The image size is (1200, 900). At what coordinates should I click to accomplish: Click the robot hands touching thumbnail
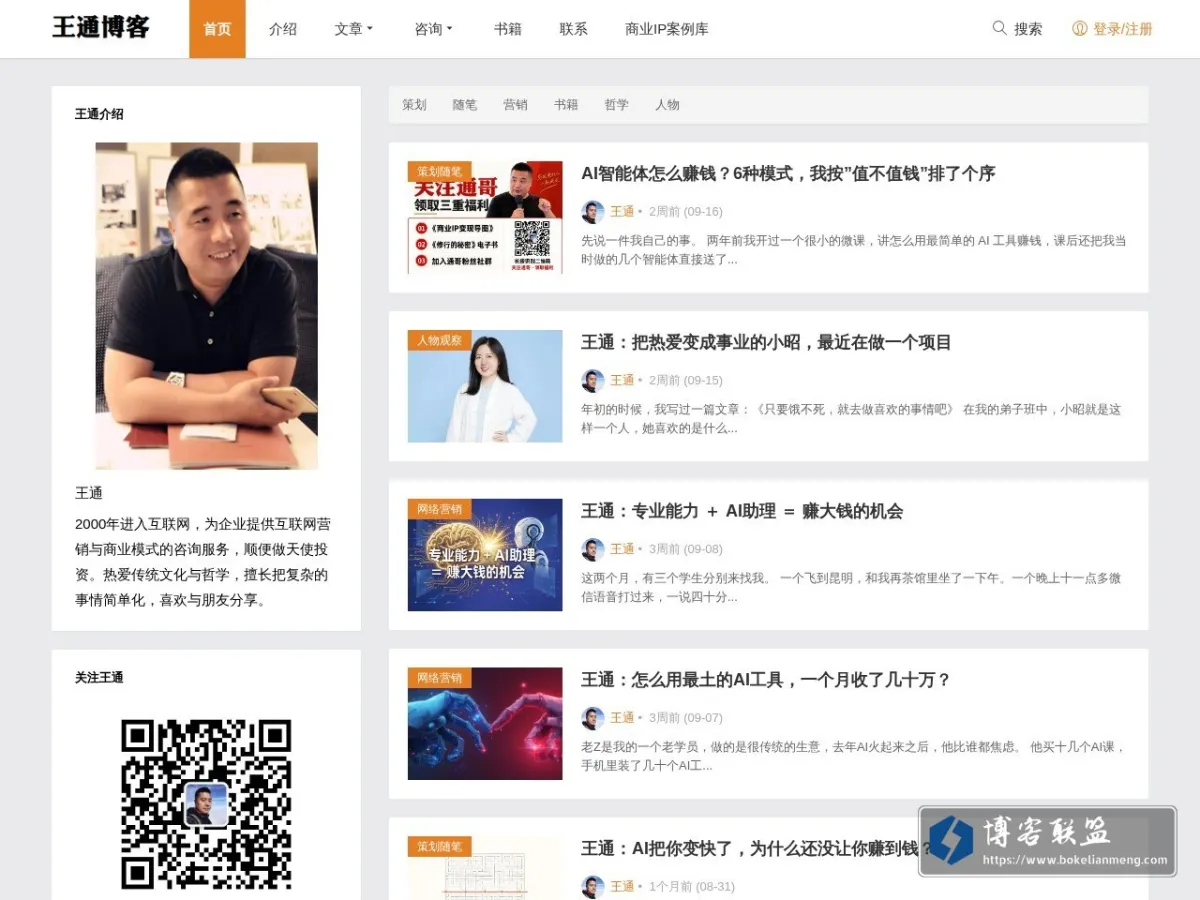click(x=485, y=724)
